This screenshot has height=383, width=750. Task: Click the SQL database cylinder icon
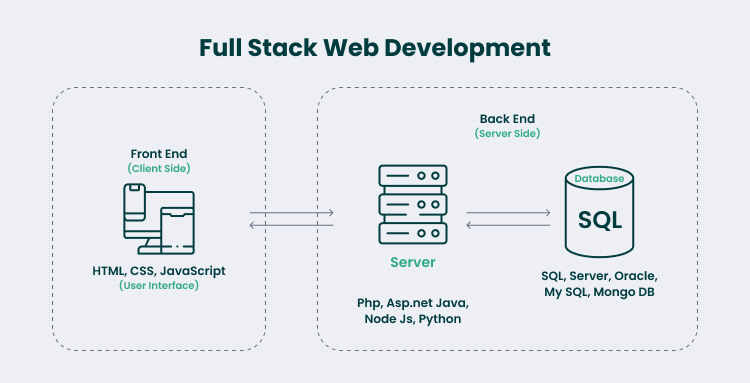pos(599,212)
